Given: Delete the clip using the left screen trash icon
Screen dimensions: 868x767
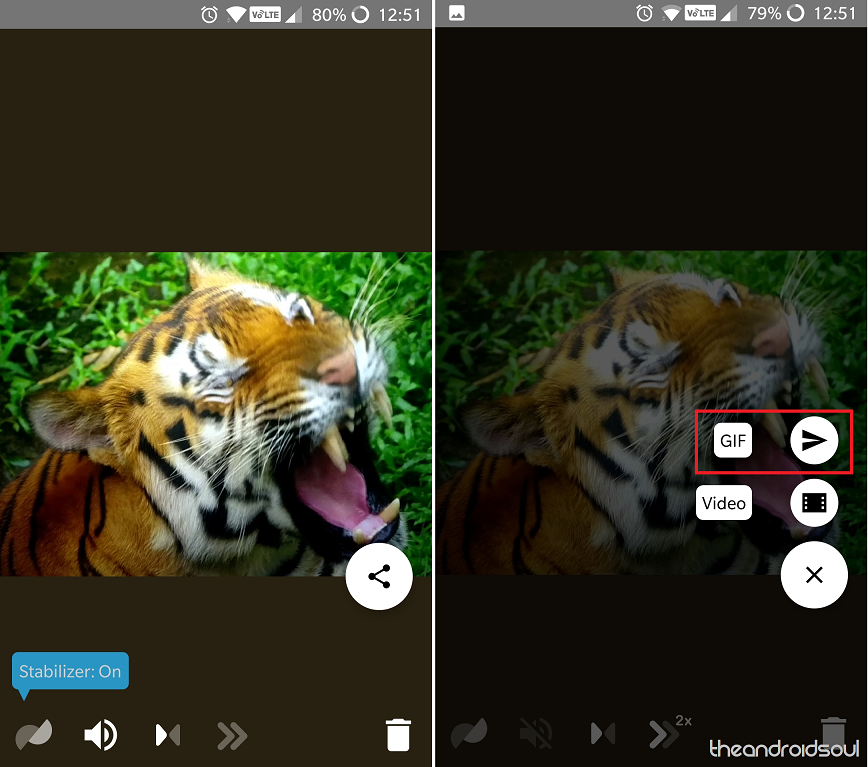Looking at the screenshot, I should coord(398,734).
